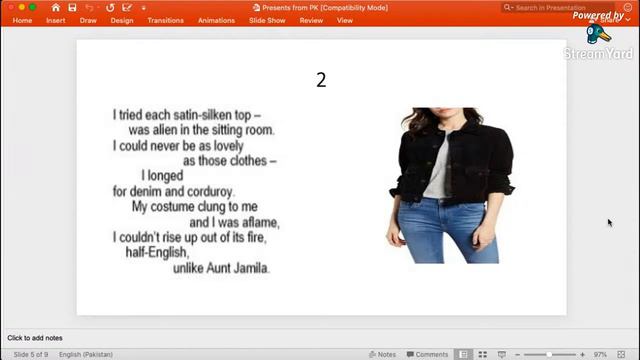
Task: Open the Animations tab
Action: (216, 20)
